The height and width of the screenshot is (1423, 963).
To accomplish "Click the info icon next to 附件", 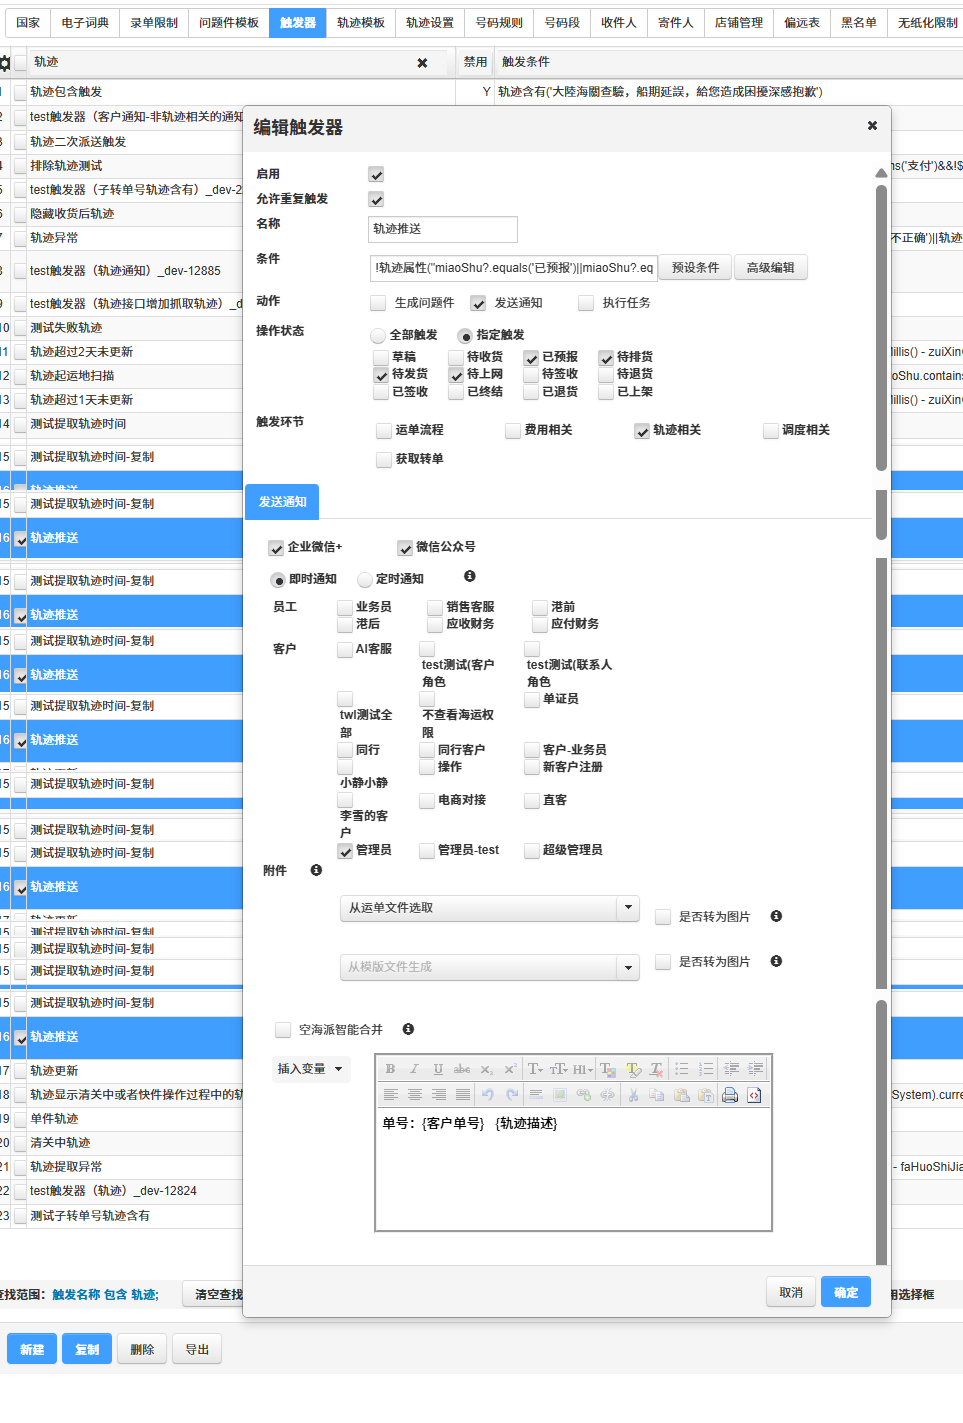I will click(x=316, y=870).
